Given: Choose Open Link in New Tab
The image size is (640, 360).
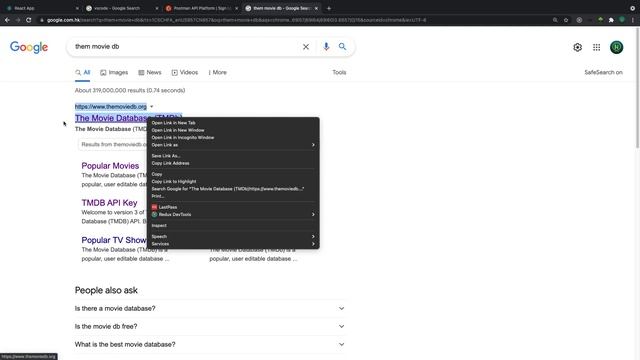Looking at the screenshot, I should [233, 123].
